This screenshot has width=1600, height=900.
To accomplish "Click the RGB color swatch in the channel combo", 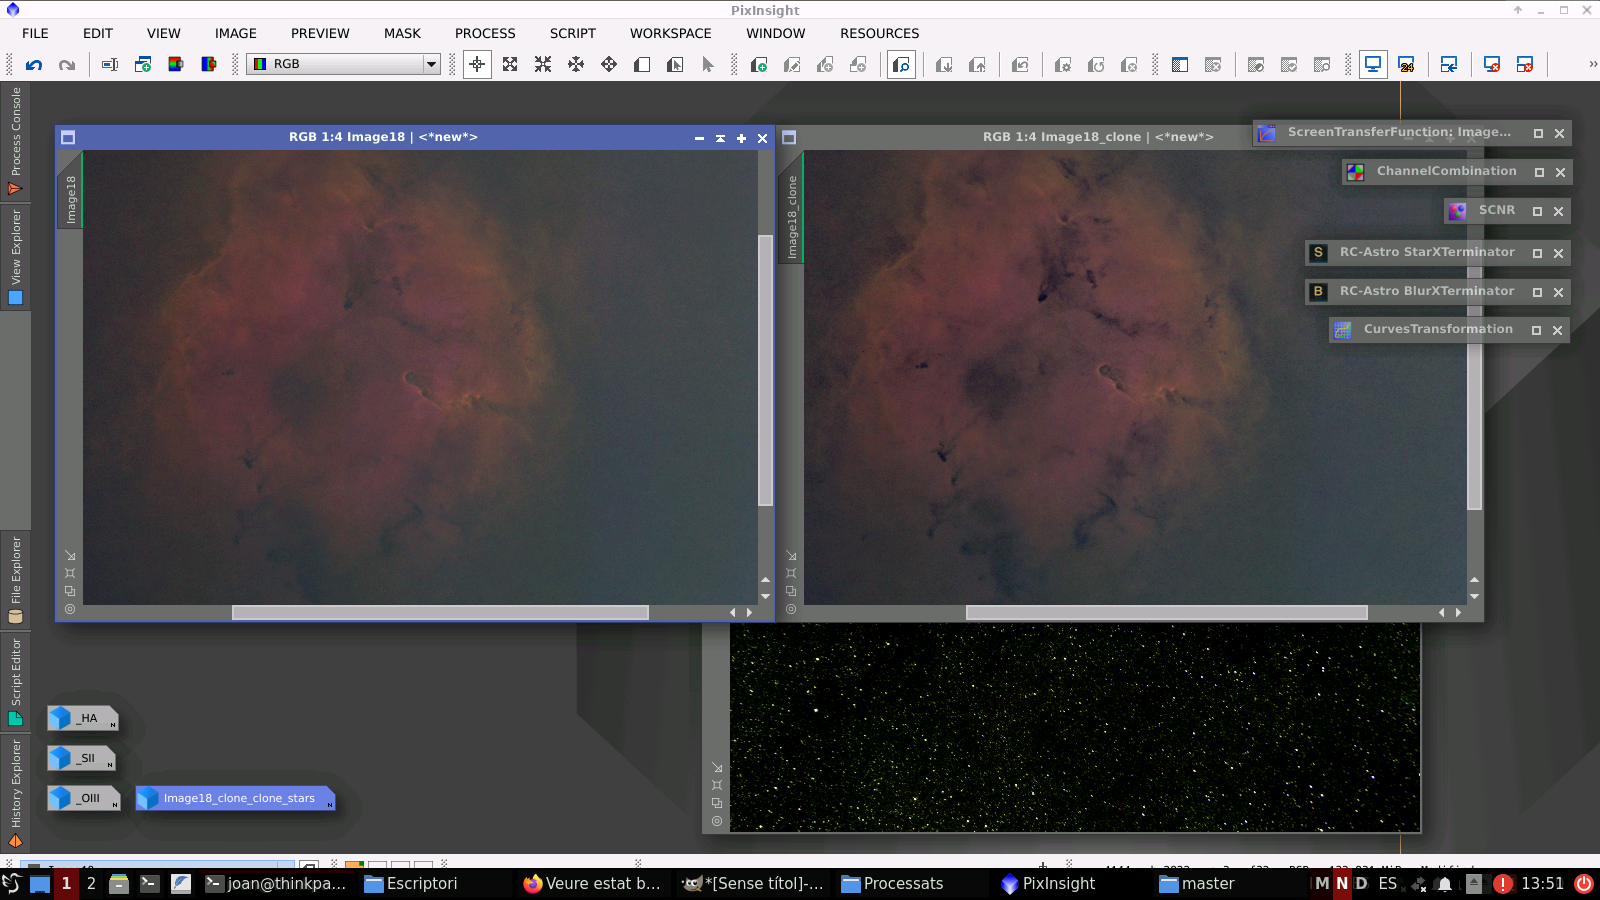I will point(258,64).
